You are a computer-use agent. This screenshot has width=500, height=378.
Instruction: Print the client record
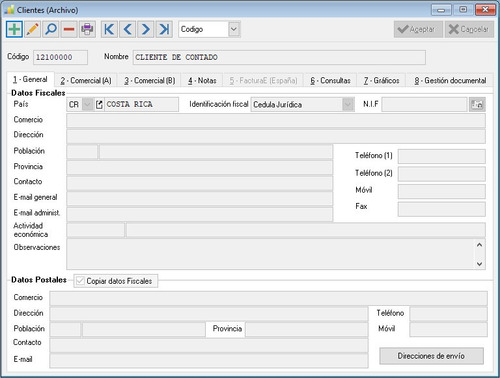[87, 29]
